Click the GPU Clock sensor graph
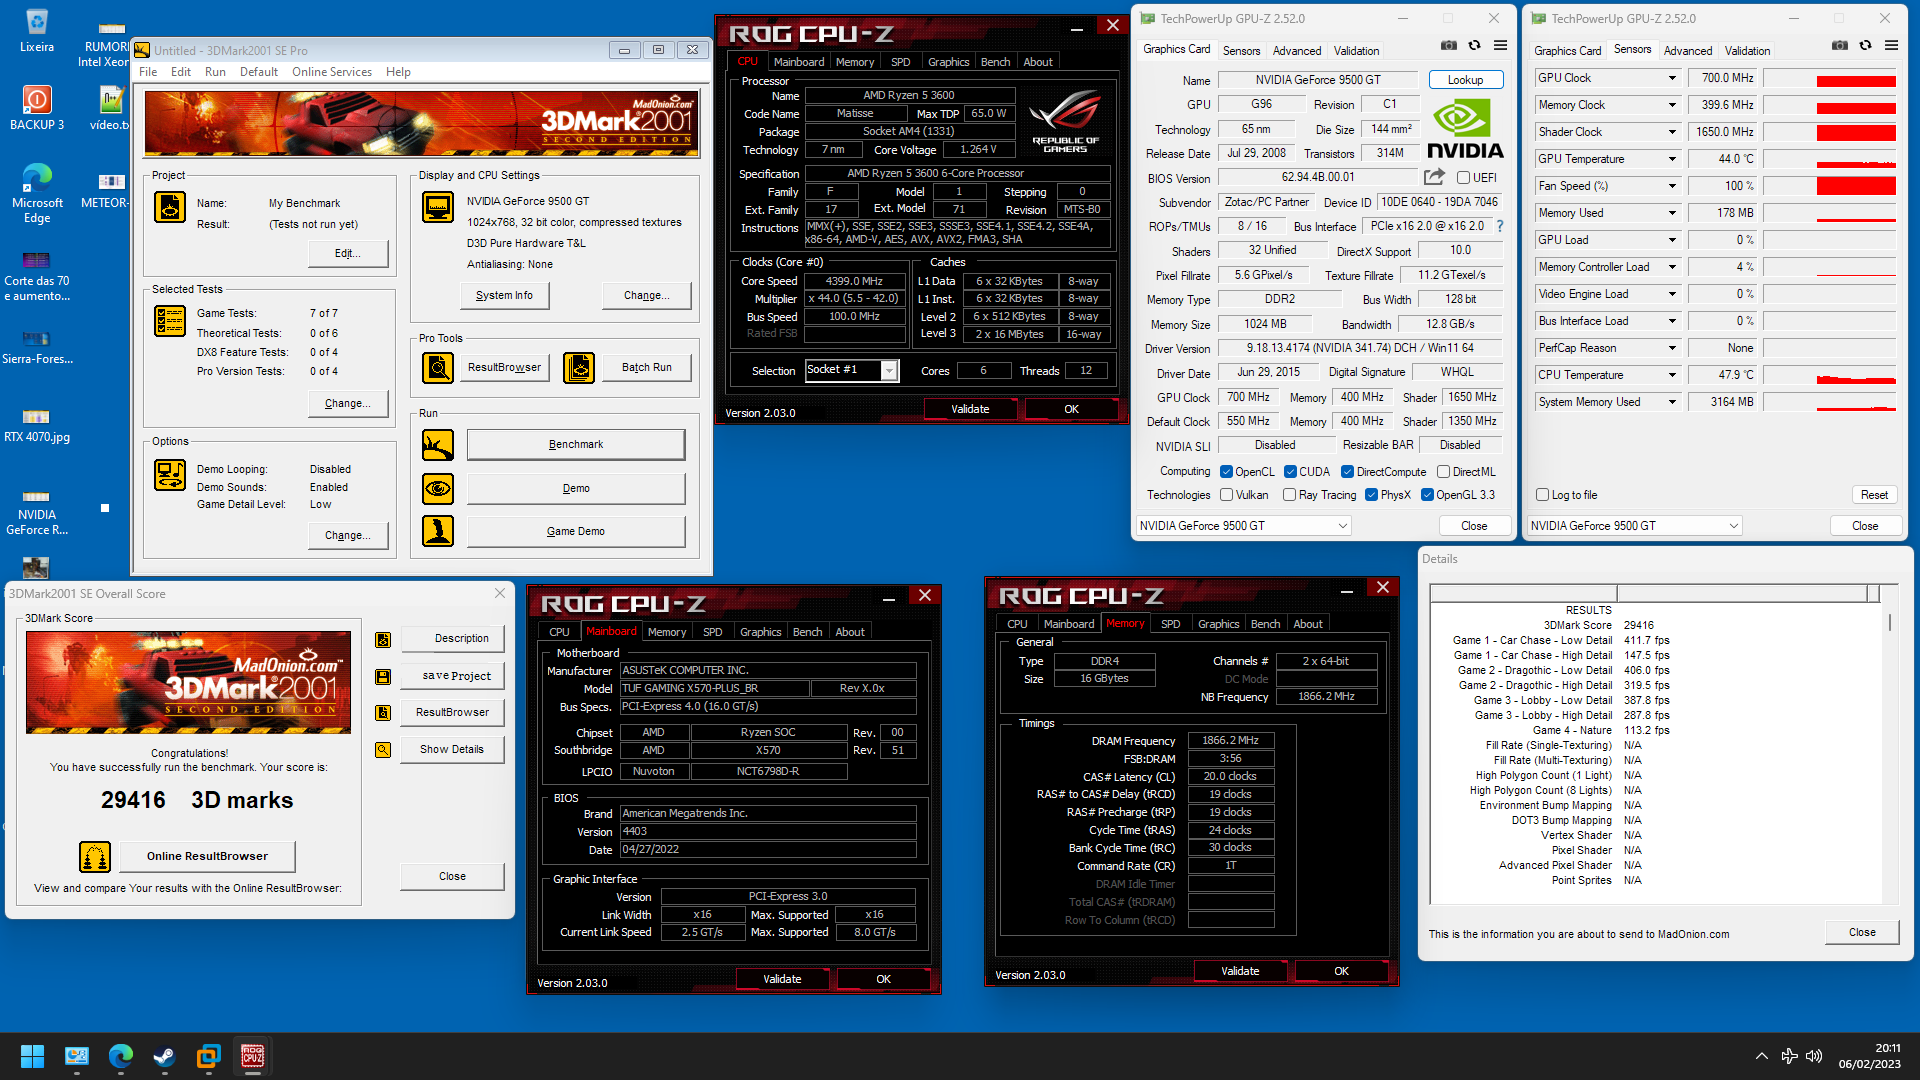The height and width of the screenshot is (1080, 1920). pyautogui.click(x=1829, y=78)
